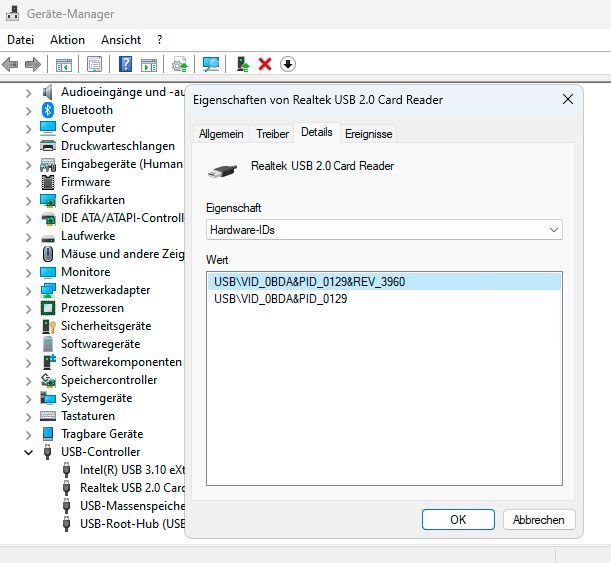Click the USB-Controller plug icon
The image size is (611, 563).
click(x=48, y=452)
